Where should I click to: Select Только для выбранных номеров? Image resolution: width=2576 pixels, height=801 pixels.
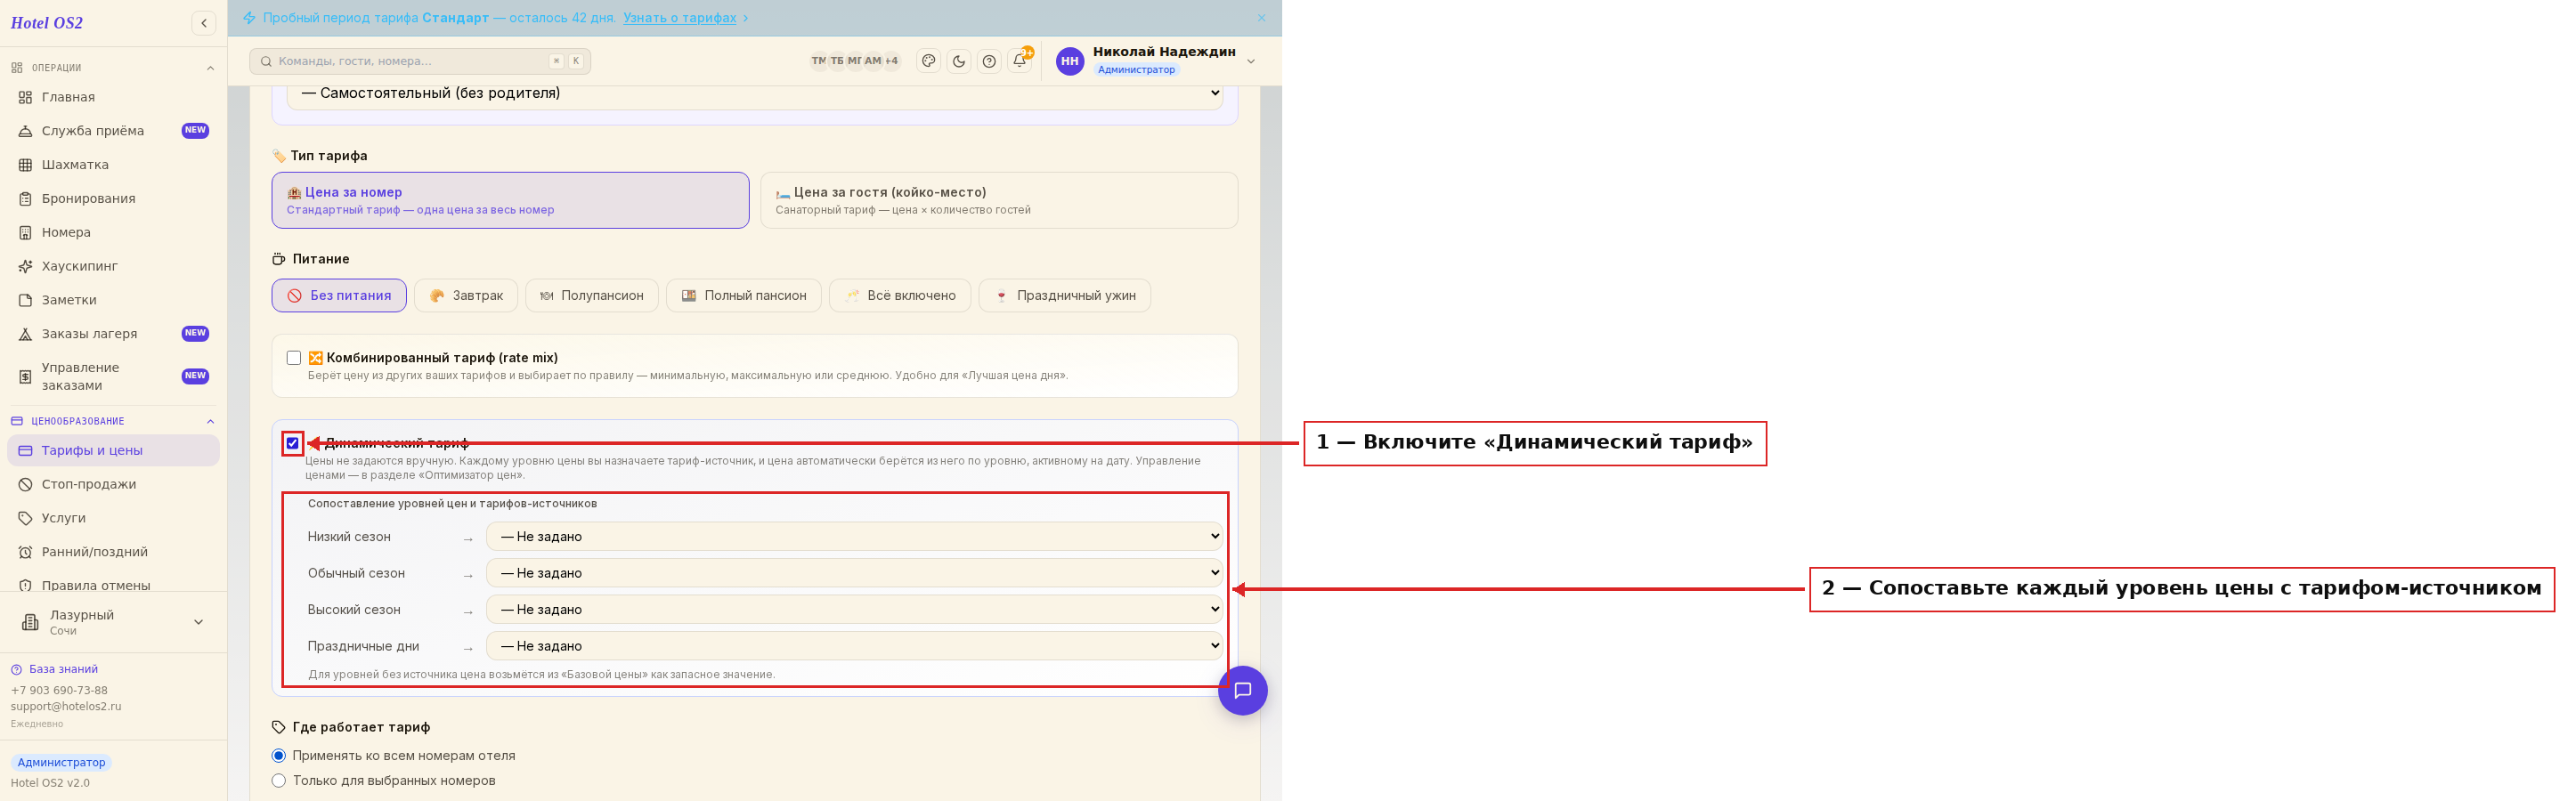(x=279, y=781)
